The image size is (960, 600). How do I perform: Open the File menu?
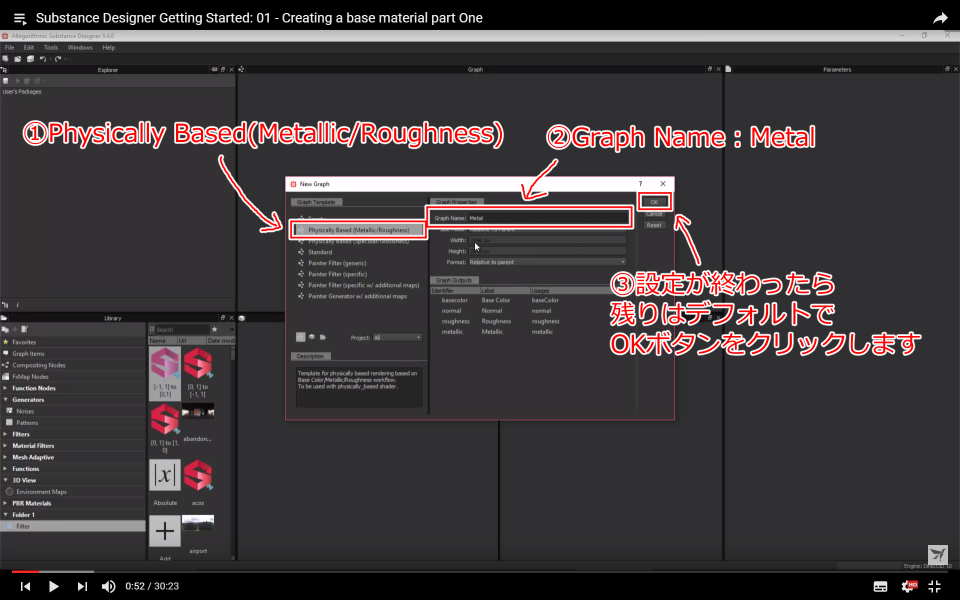pyautogui.click(x=9, y=47)
